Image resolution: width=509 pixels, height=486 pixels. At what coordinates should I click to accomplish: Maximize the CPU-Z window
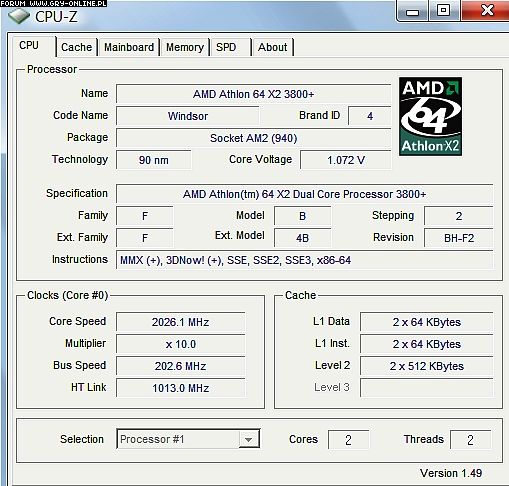pos(444,11)
